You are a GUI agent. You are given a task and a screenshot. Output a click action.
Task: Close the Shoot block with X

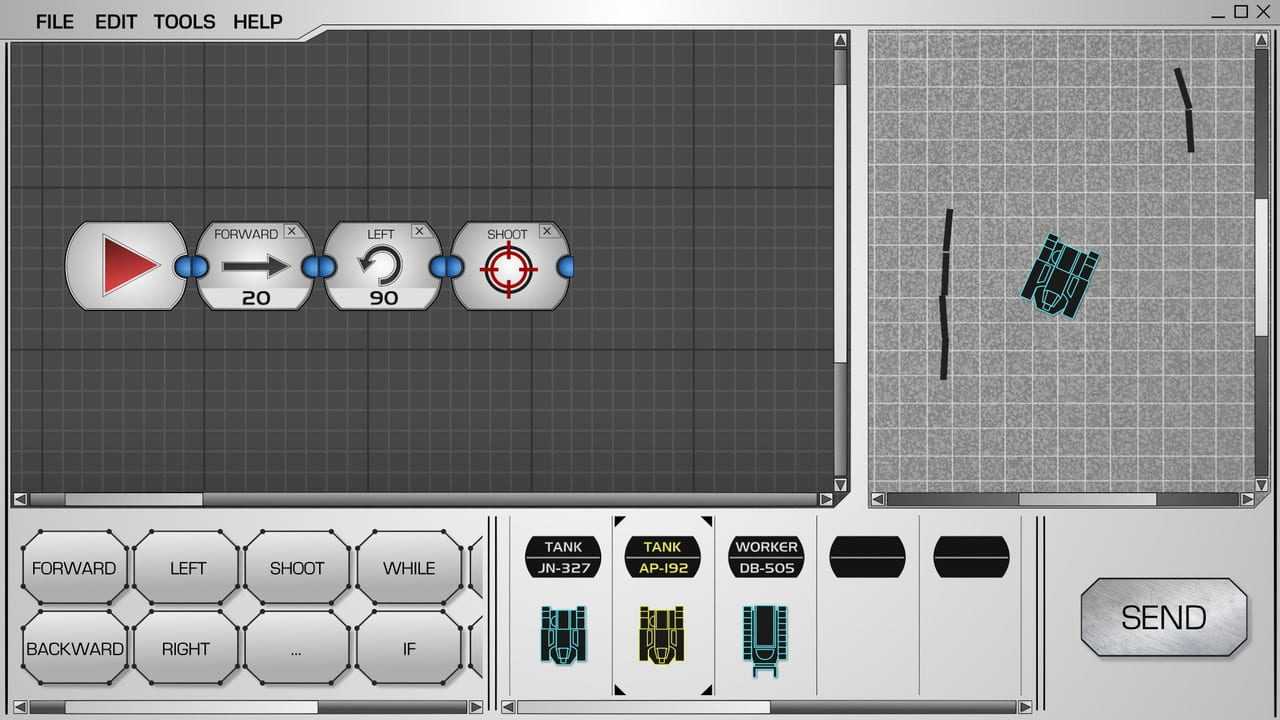[547, 231]
